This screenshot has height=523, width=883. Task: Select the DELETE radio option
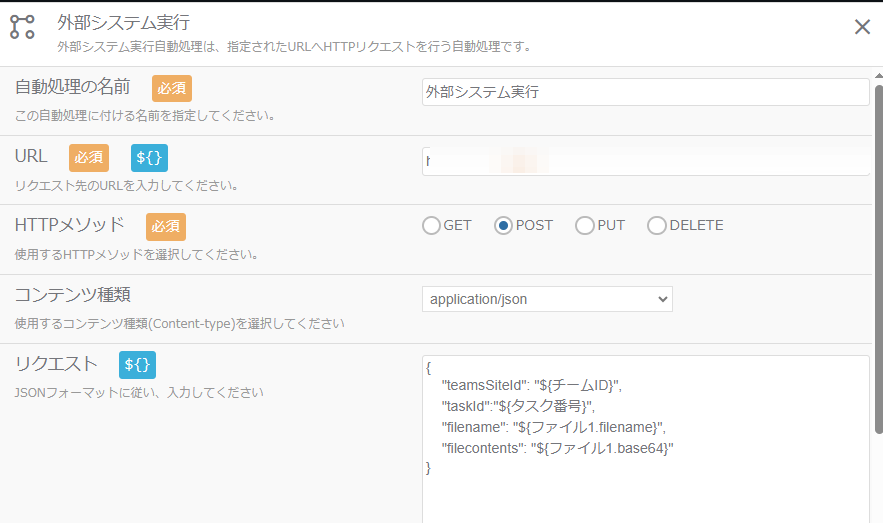tap(657, 226)
